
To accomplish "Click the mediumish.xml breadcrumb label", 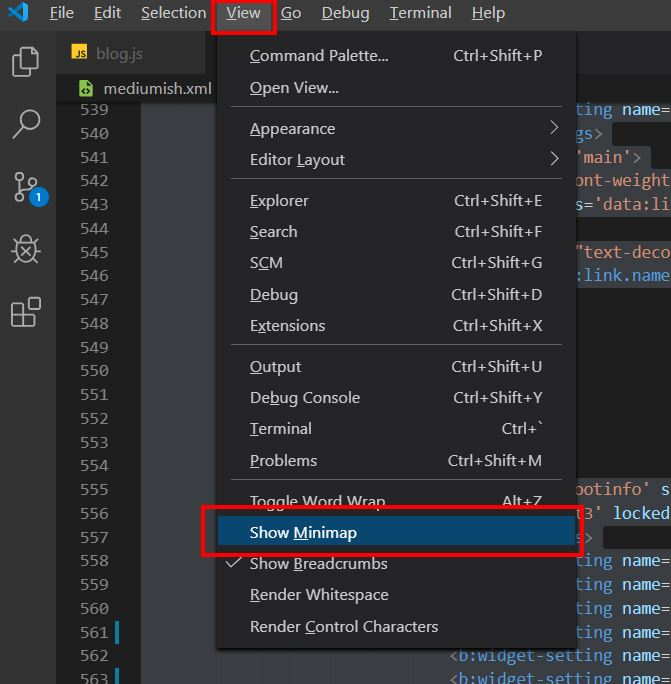I will point(157,89).
